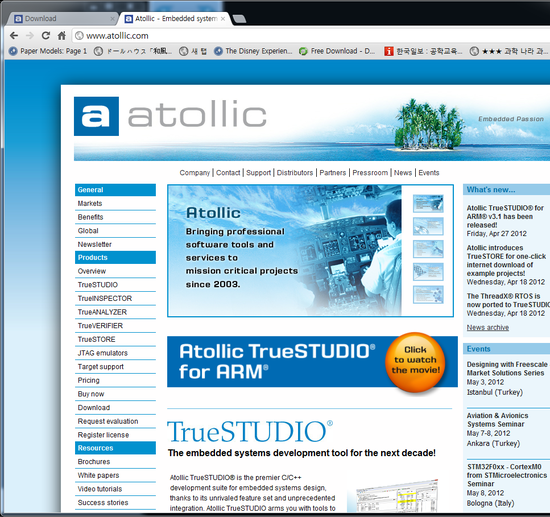Screen dimensions: 550x517
Task: Open the Download sidebar link
Action: click(94, 408)
